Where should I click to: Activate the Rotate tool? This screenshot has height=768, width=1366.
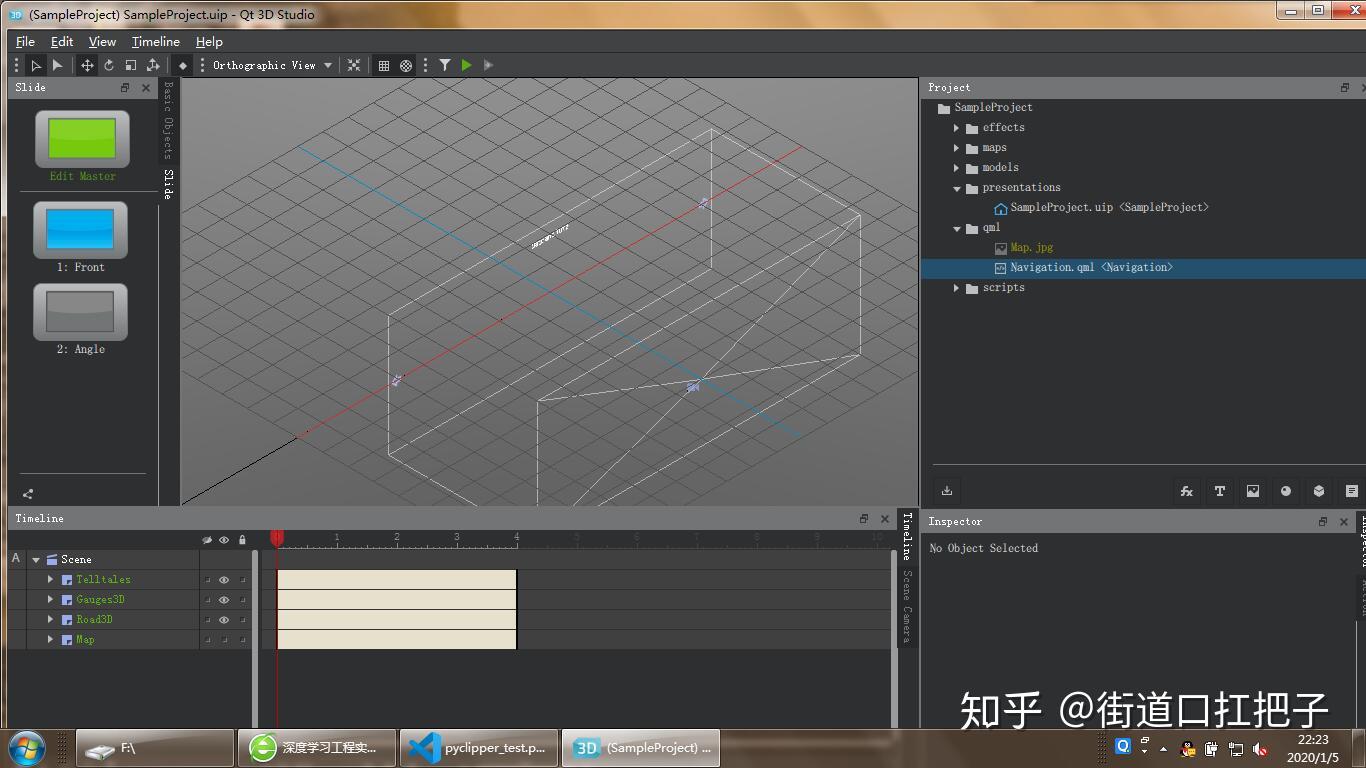(x=108, y=65)
